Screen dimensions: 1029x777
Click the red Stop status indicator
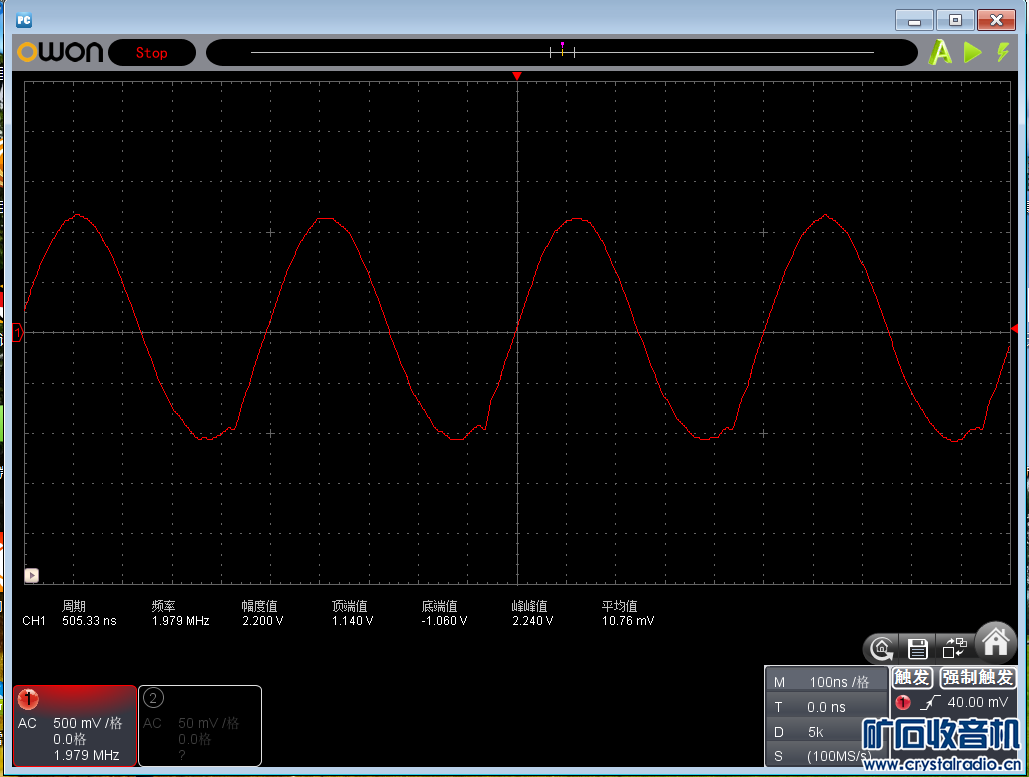152,53
